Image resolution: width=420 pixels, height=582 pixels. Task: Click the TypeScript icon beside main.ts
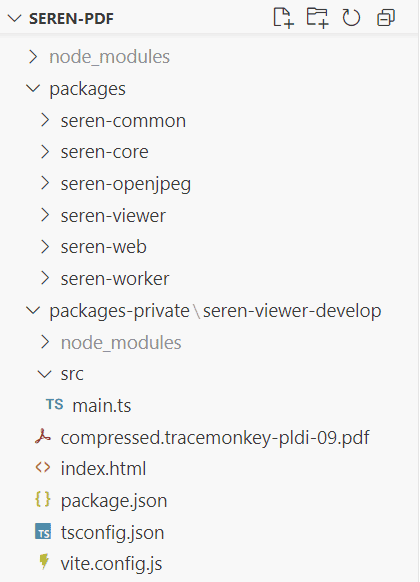[x=55, y=404]
